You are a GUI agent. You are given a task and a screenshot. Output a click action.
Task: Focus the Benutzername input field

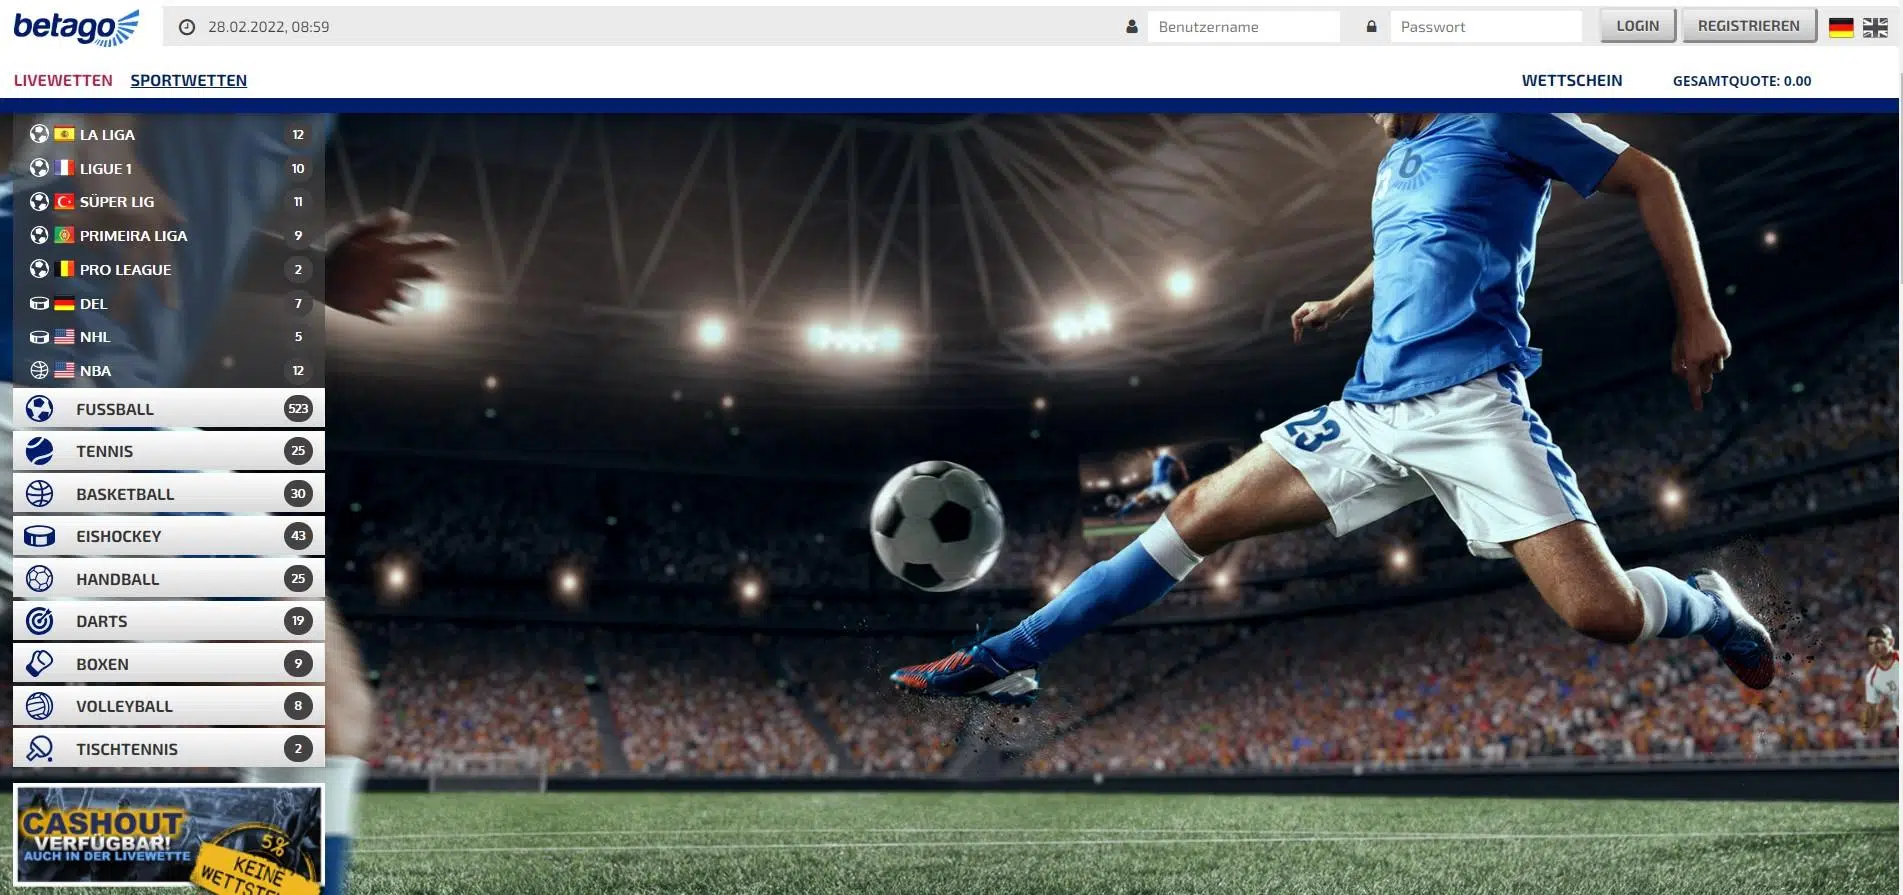point(1243,27)
